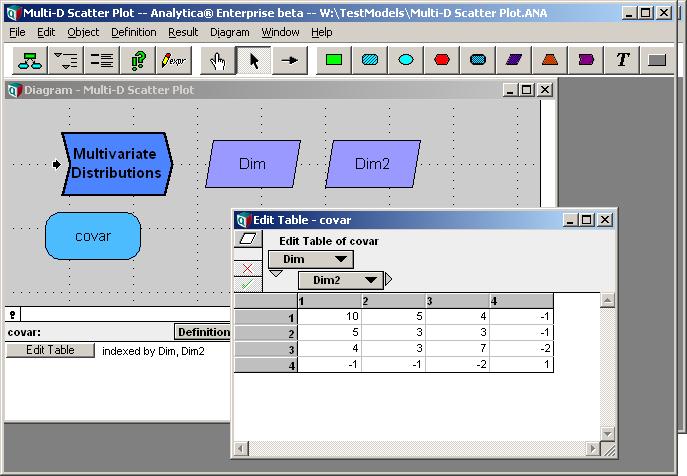Pick the red hexagon objective node
The height and width of the screenshot is (476, 687).
click(x=442, y=60)
